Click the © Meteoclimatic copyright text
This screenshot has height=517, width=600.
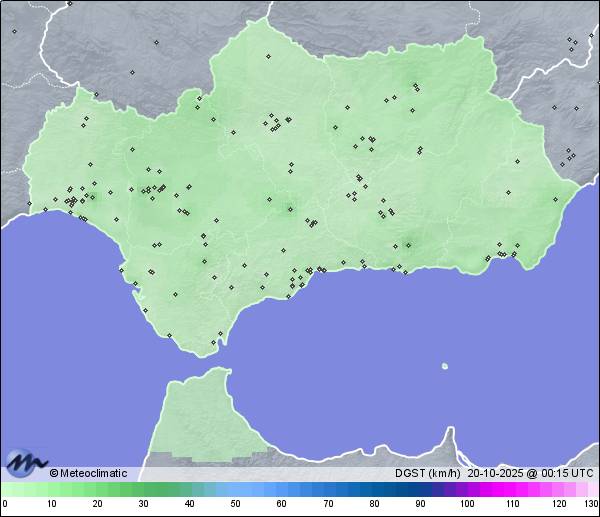pyautogui.click(x=88, y=473)
